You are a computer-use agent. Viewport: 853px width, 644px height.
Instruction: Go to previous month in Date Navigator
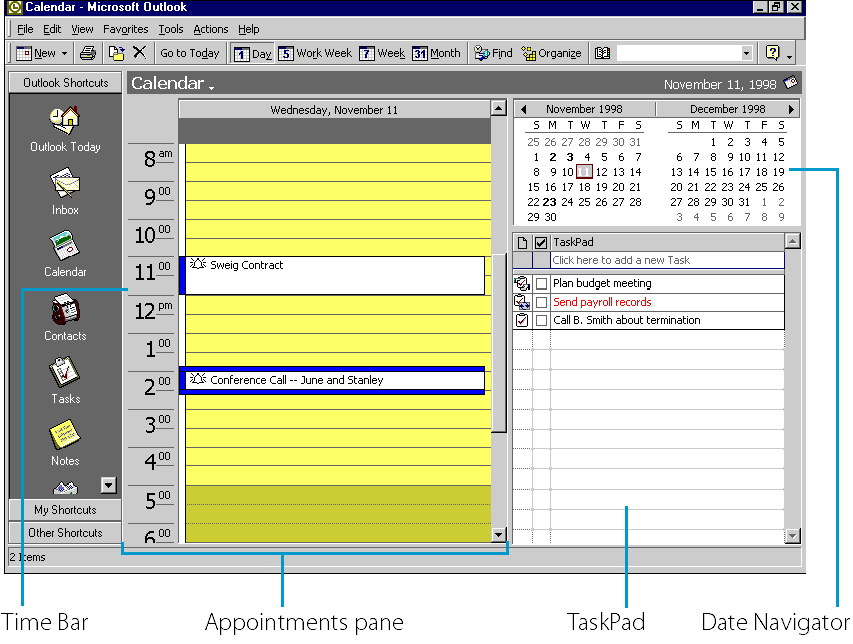coord(524,109)
